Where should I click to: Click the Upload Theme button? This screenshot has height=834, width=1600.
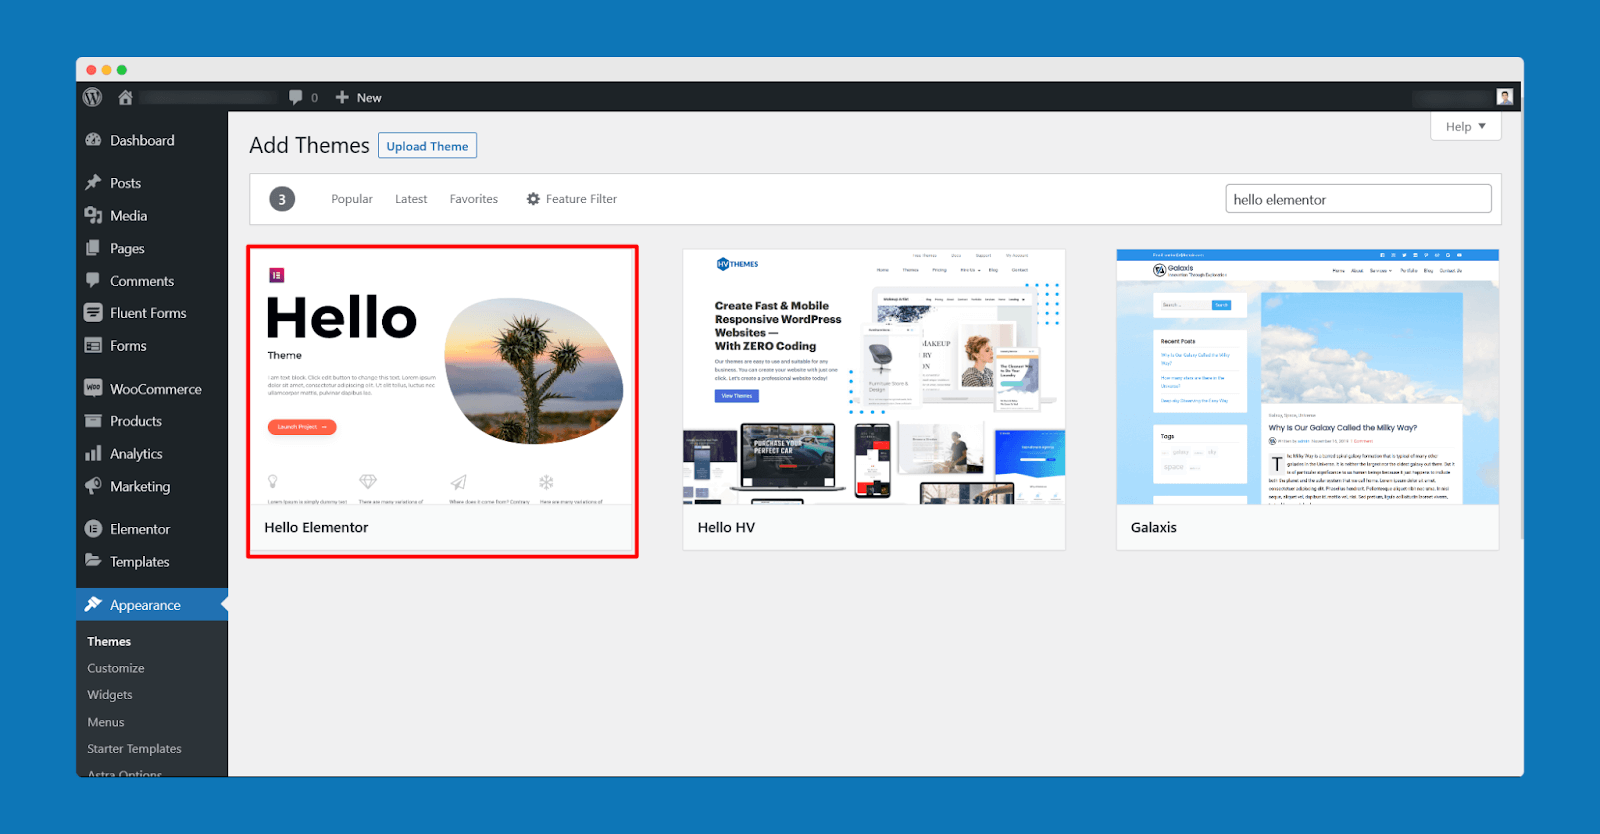(427, 146)
